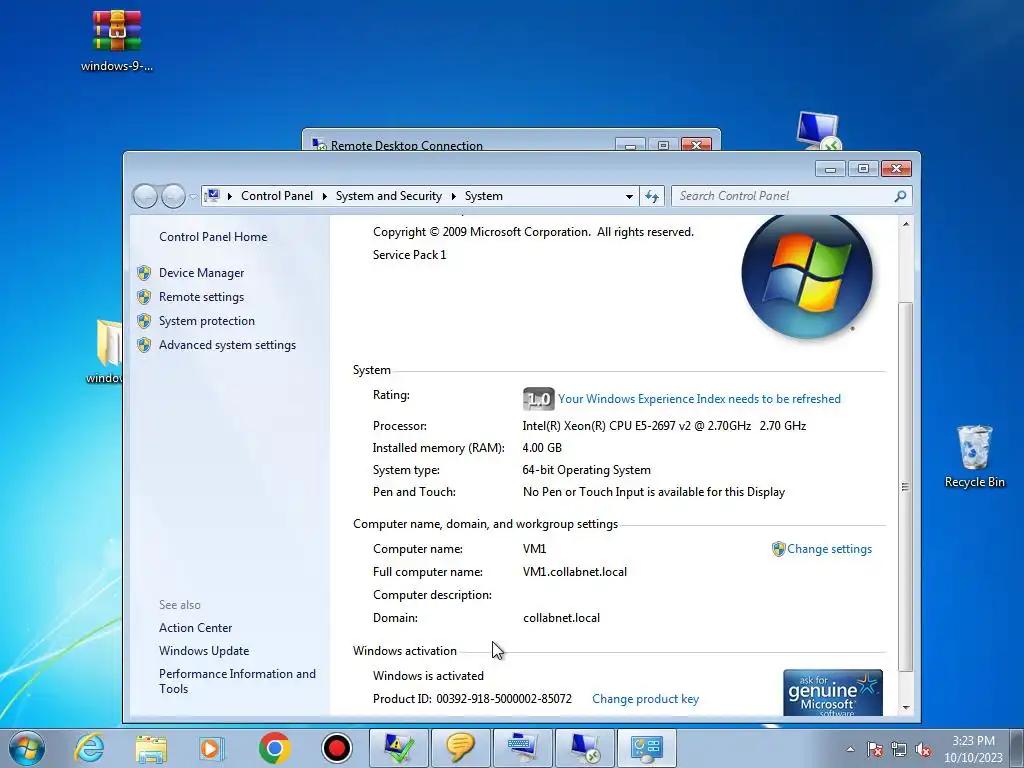1024x768 pixels.
Task: Click the search magnifier icon
Action: 900,196
